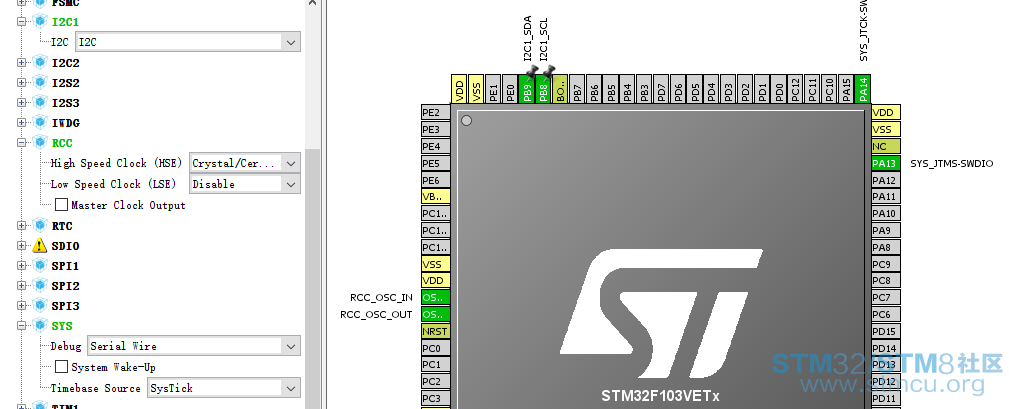Expand the RTC tree node

click(x=21, y=226)
